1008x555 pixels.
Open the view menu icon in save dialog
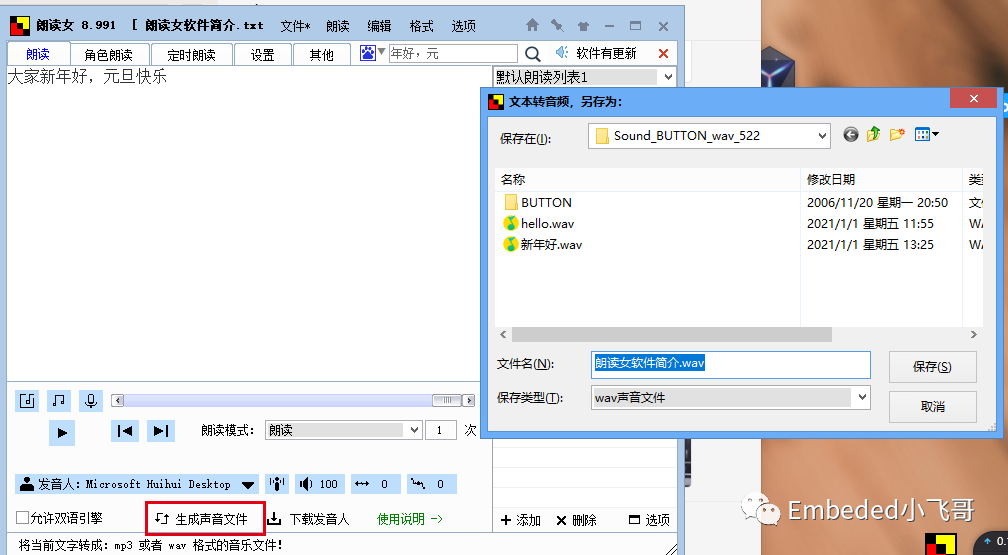[926, 134]
